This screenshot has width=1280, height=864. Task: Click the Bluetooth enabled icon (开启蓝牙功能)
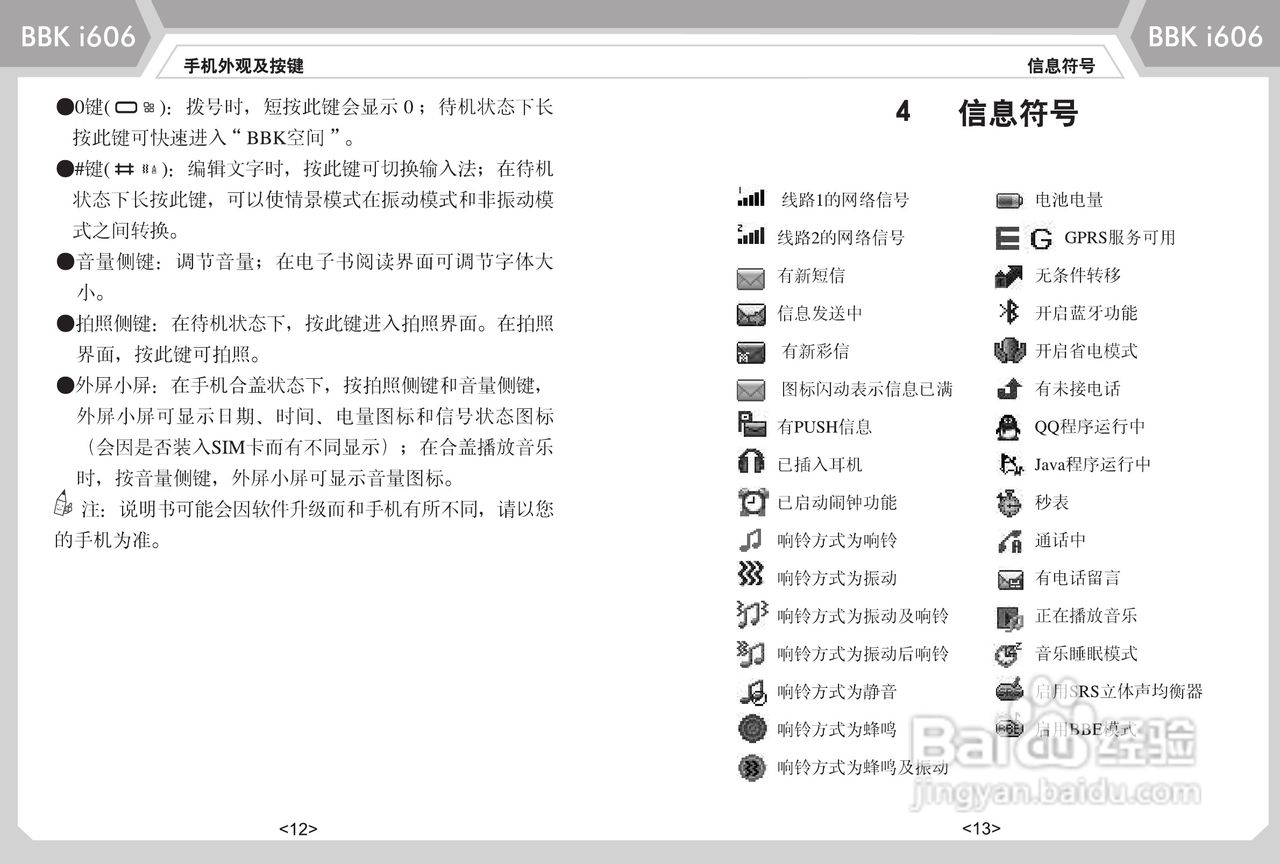(1009, 312)
